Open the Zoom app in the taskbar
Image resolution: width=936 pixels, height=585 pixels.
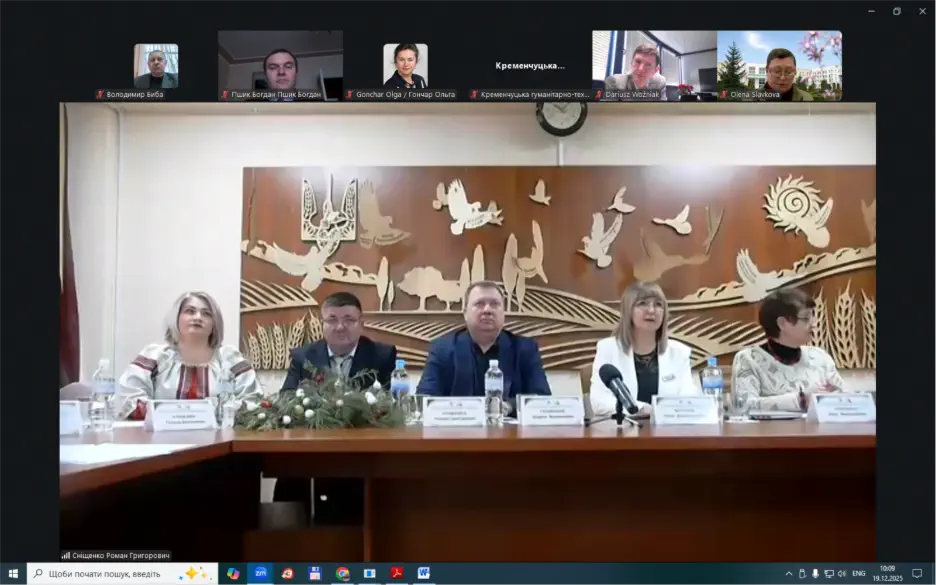coord(261,573)
